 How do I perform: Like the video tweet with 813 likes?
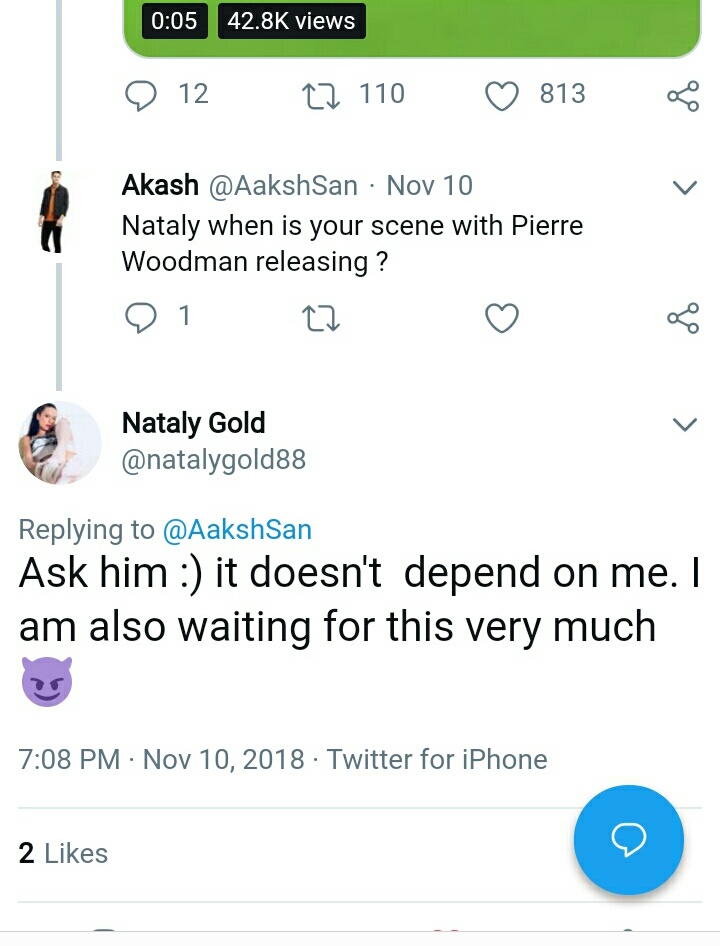[501, 95]
